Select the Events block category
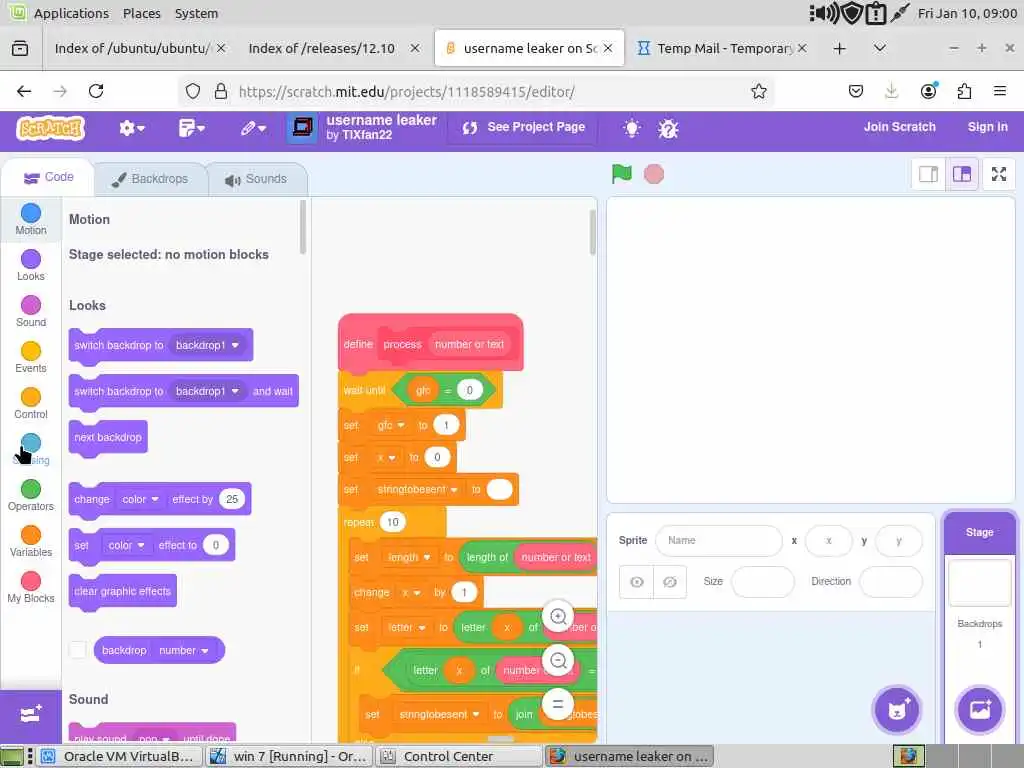Viewport: 1024px width, 768px height. click(x=31, y=357)
